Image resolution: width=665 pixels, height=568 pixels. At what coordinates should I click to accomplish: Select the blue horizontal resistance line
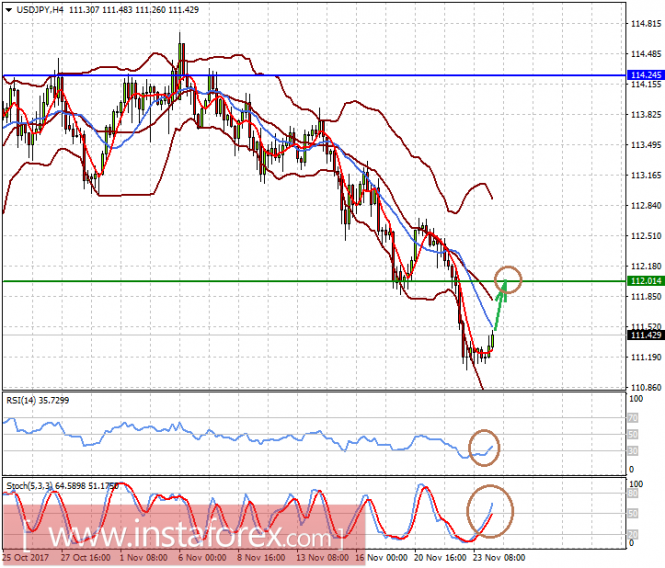click(x=300, y=75)
